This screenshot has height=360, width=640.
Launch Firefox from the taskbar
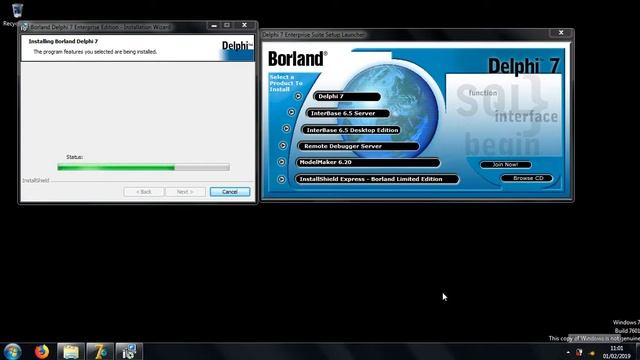coord(42,351)
